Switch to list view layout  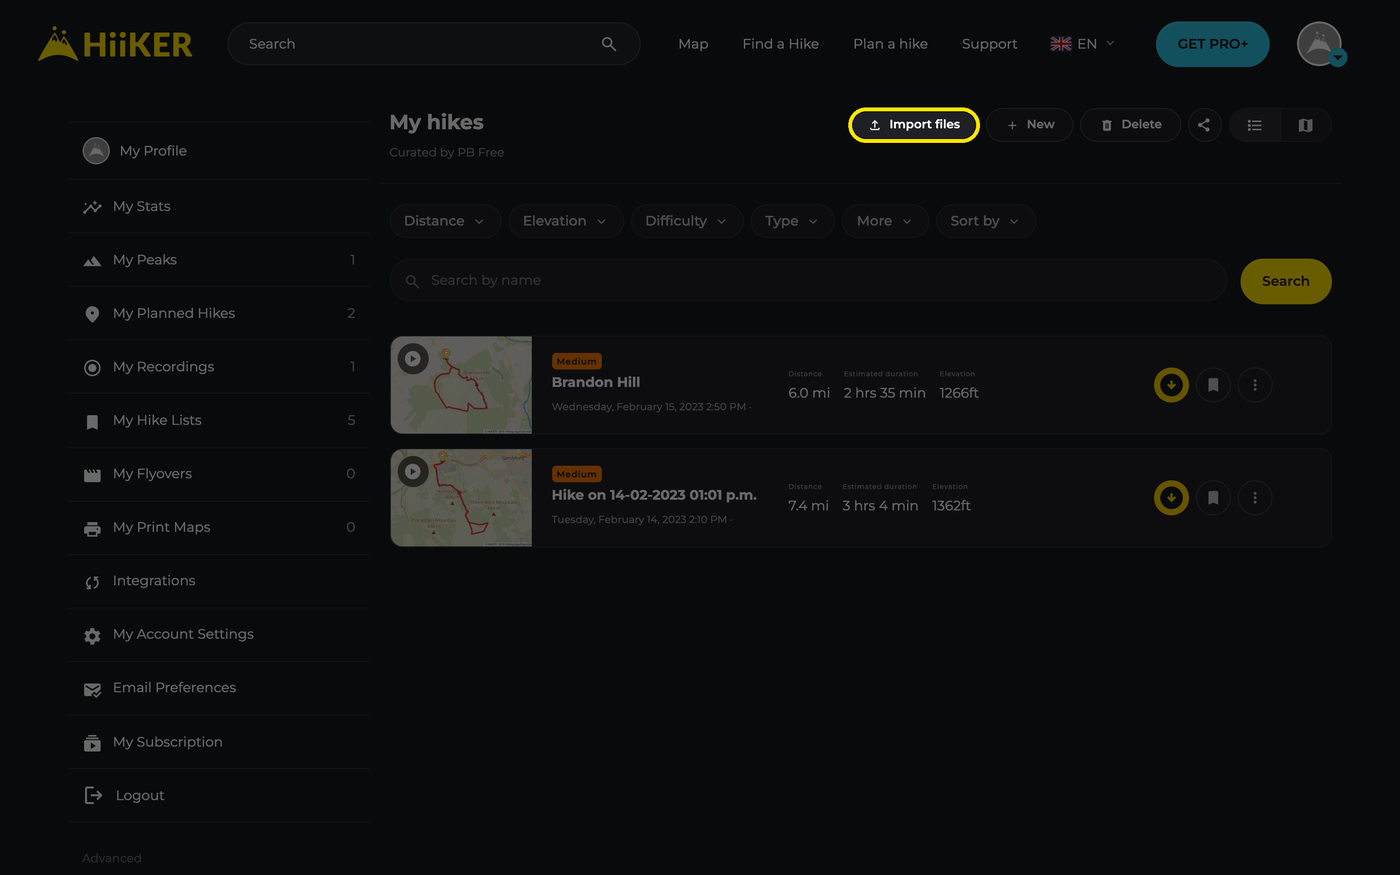click(1255, 125)
